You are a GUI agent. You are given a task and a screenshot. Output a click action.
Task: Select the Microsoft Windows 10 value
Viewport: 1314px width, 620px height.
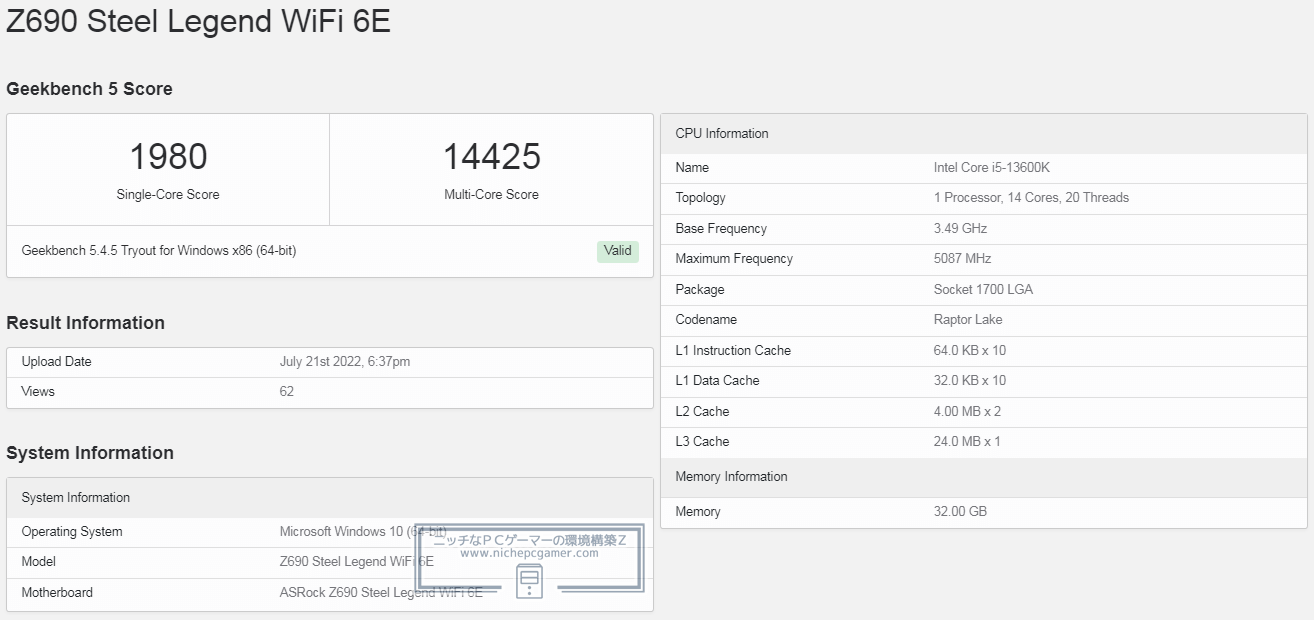point(363,532)
